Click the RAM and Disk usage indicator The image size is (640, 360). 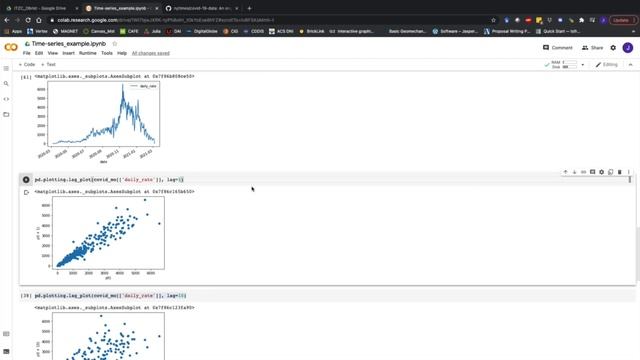(564, 64)
